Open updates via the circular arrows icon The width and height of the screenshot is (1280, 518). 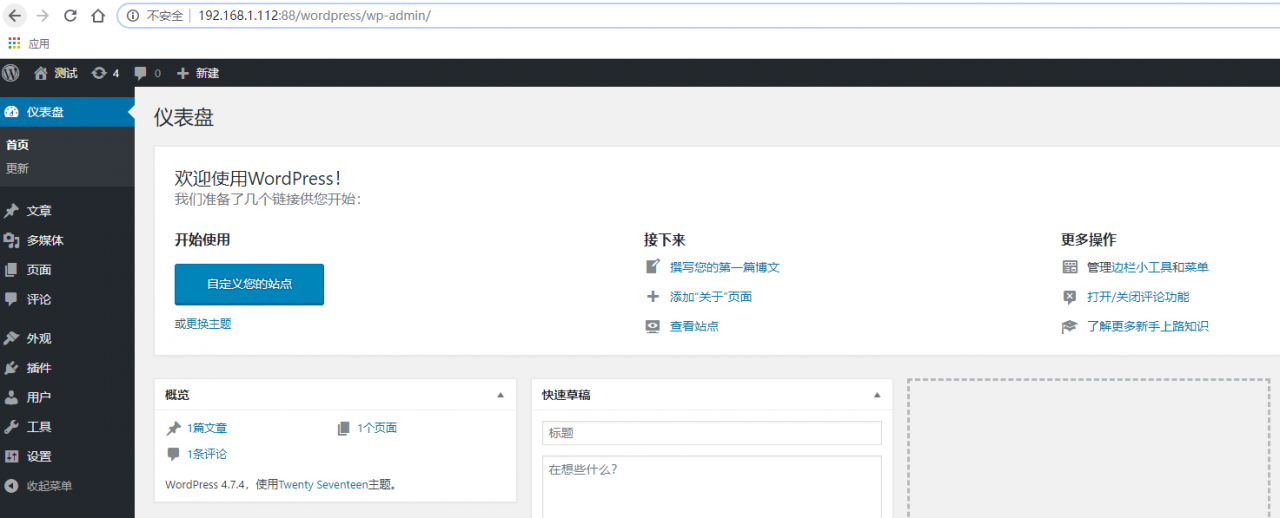click(99, 73)
